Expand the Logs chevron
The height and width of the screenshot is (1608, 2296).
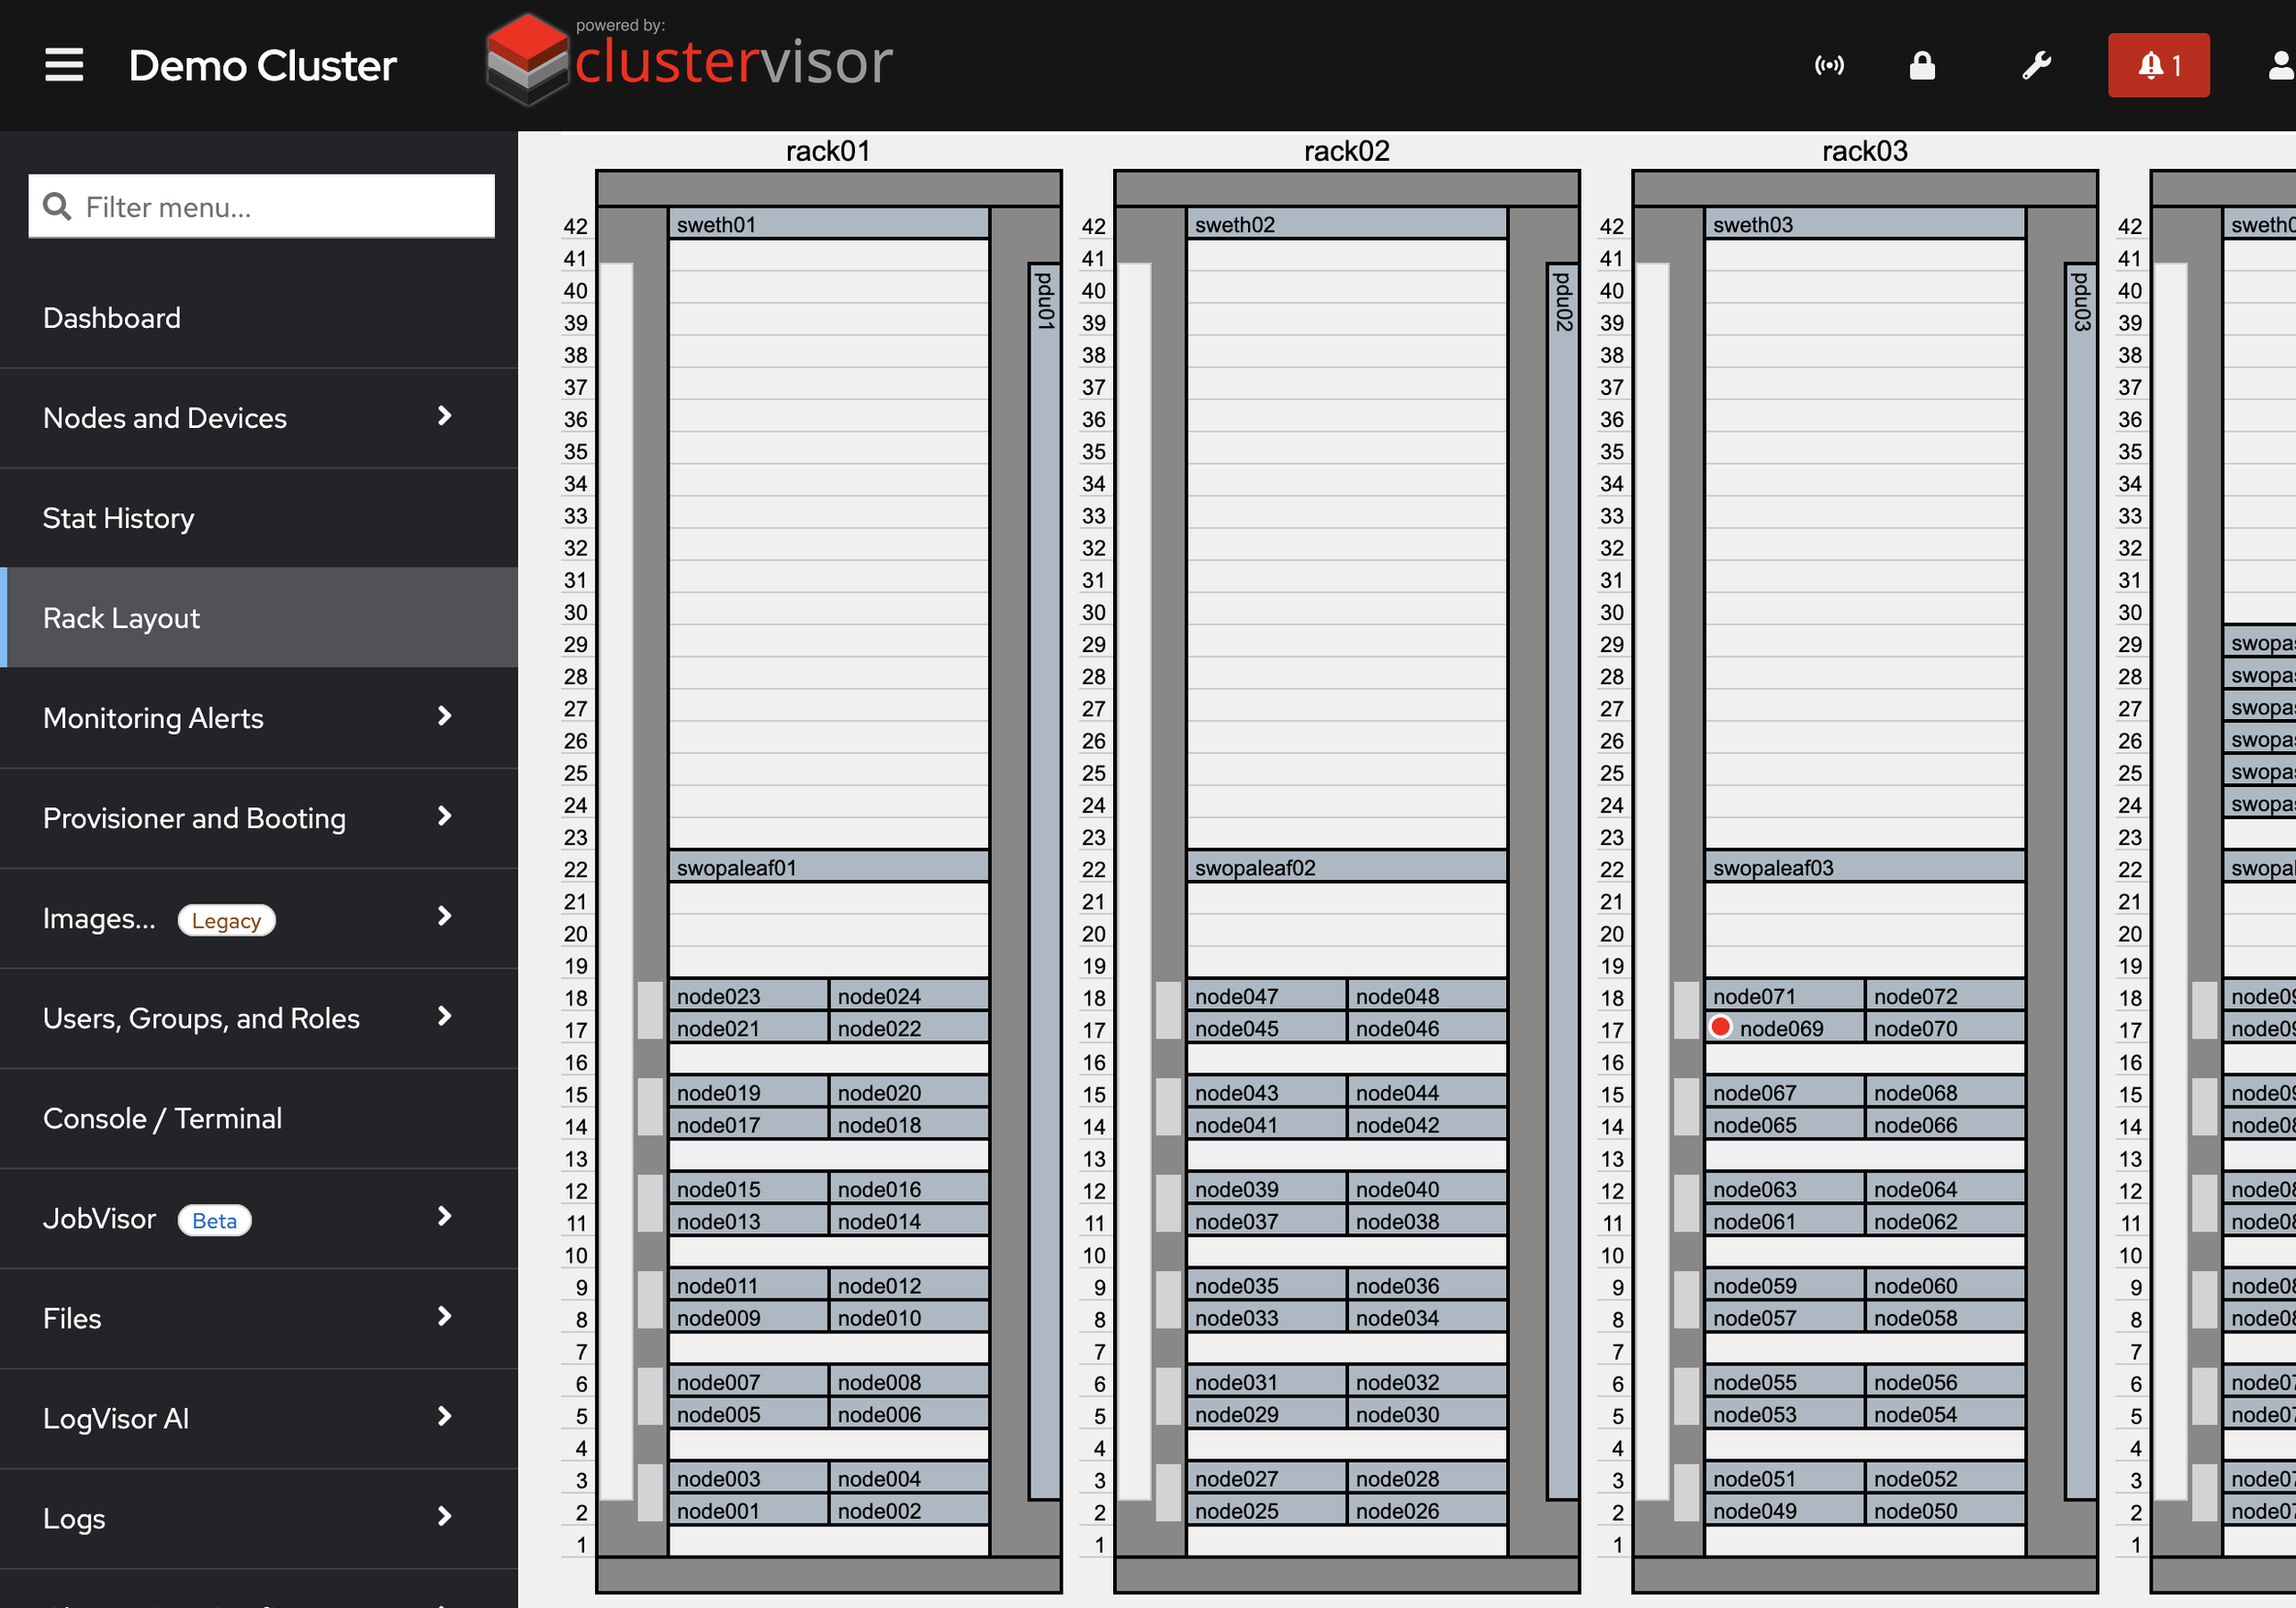pos(445,1516)
